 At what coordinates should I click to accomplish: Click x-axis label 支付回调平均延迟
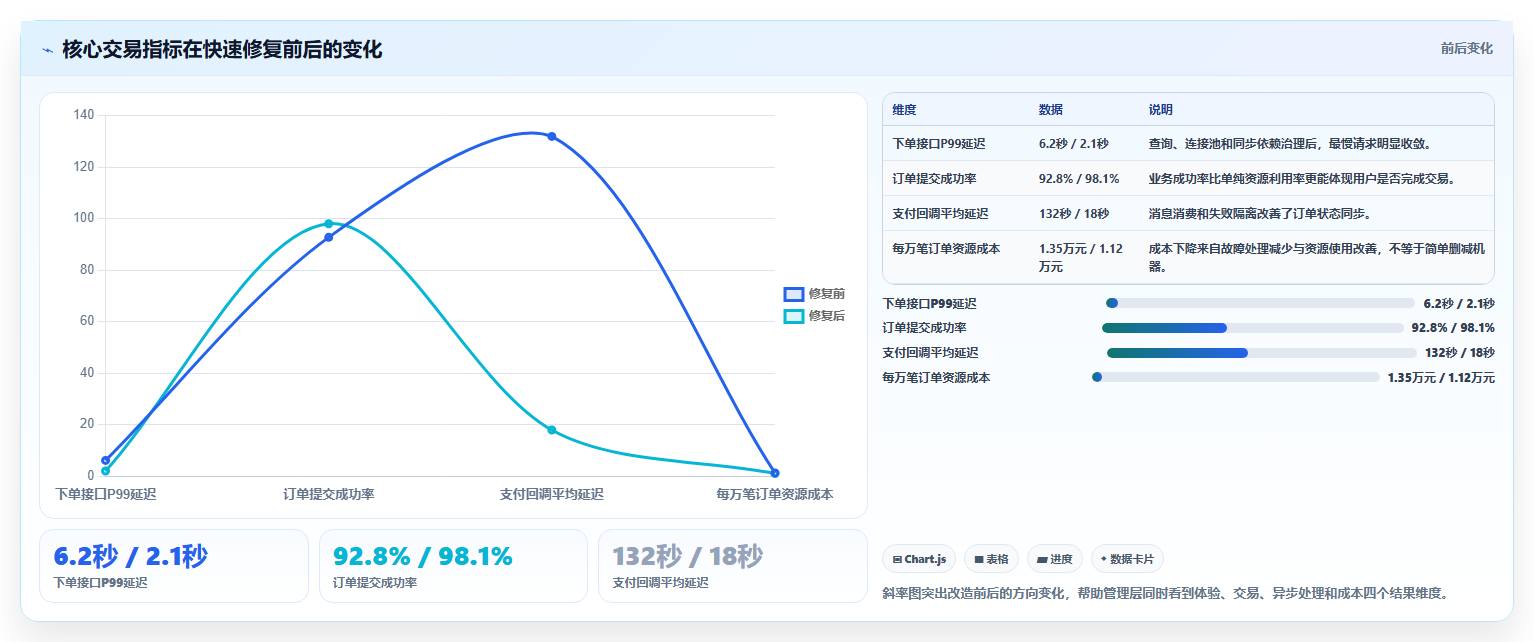click(552, 494)
